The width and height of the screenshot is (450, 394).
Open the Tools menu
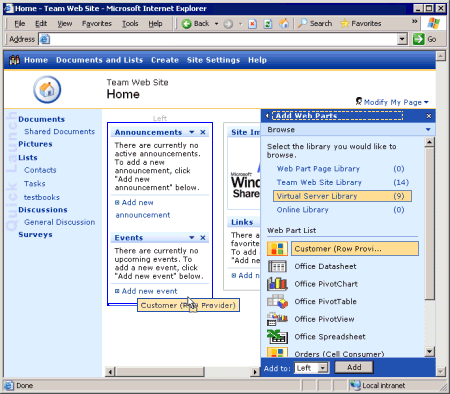tap(130, 24)
